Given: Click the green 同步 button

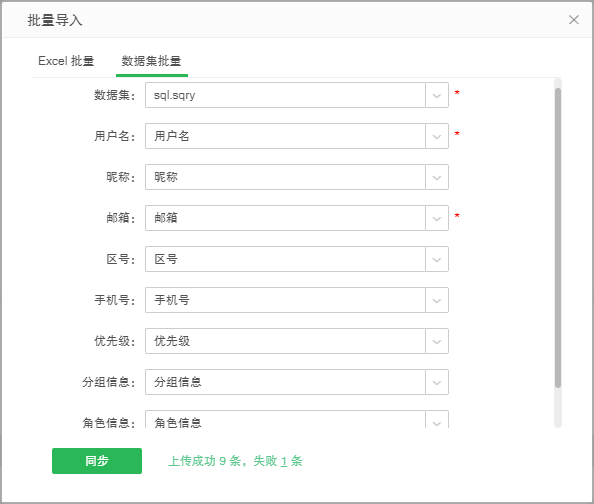Looking at the screenshot, I should click(97, 461).
